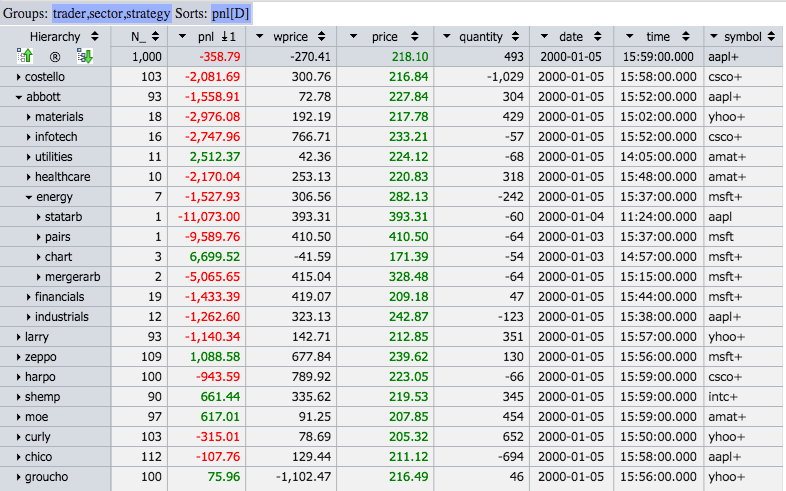Expand the materials sector under abbott
This screenshot has width=786, height=491.
tap(29, 117)
